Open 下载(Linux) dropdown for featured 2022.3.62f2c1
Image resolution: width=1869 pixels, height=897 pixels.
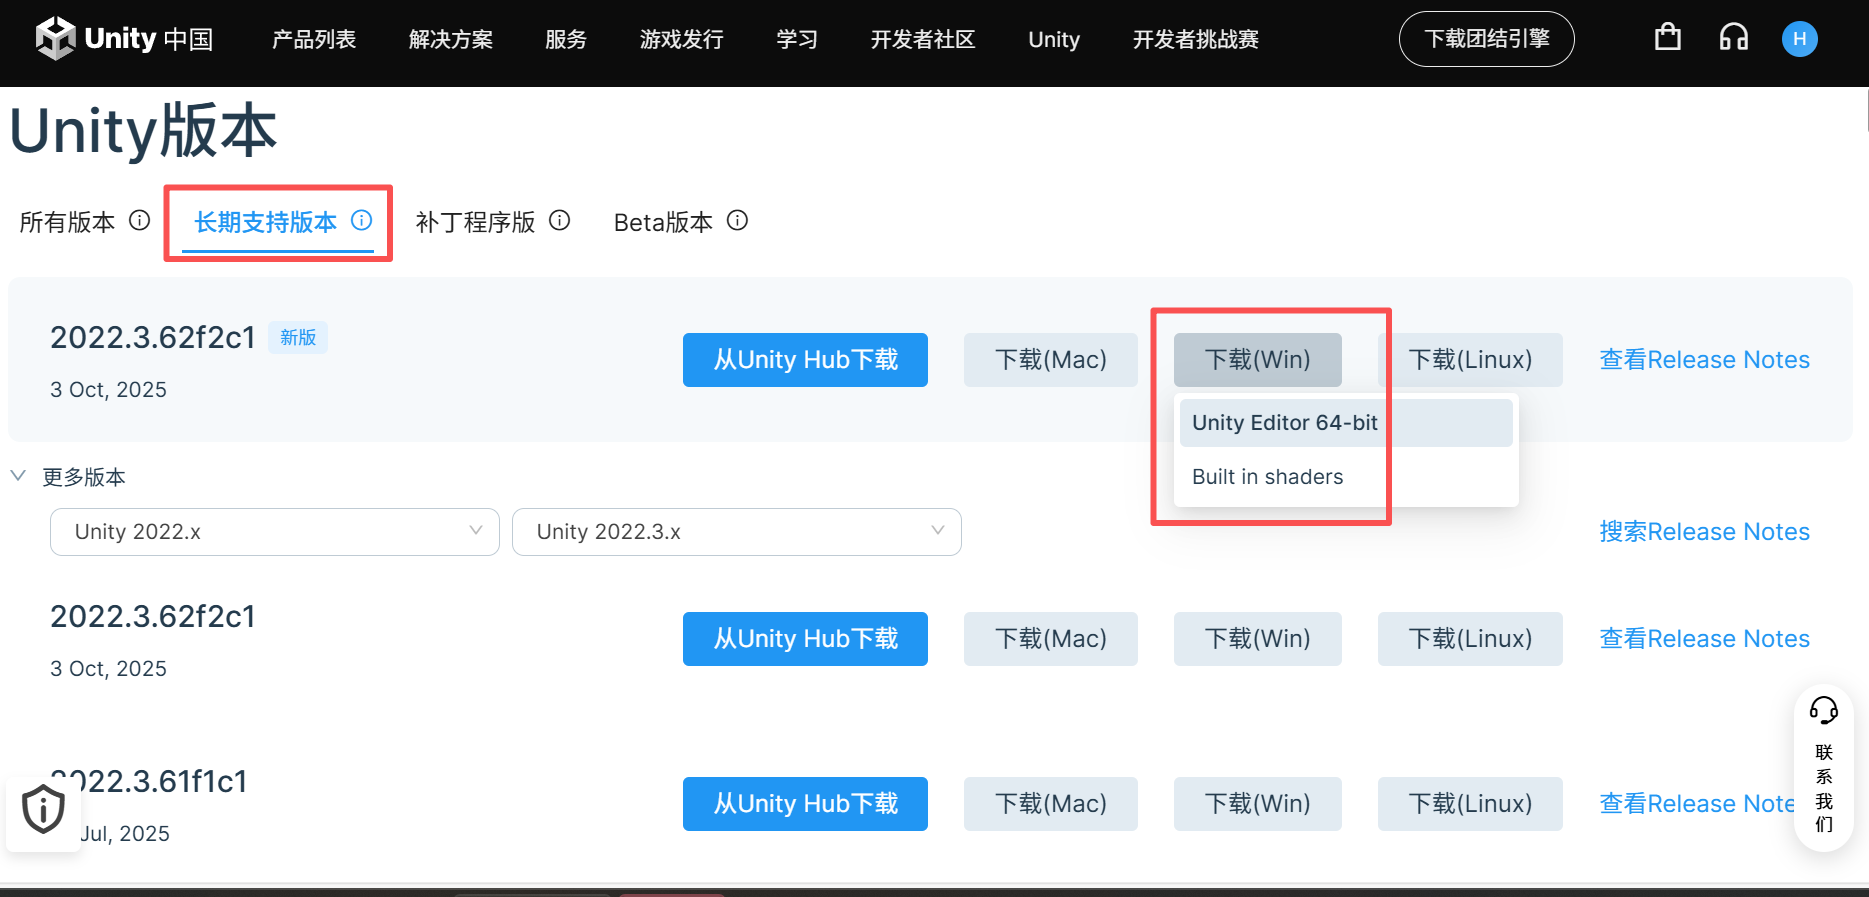[1470, 360]
